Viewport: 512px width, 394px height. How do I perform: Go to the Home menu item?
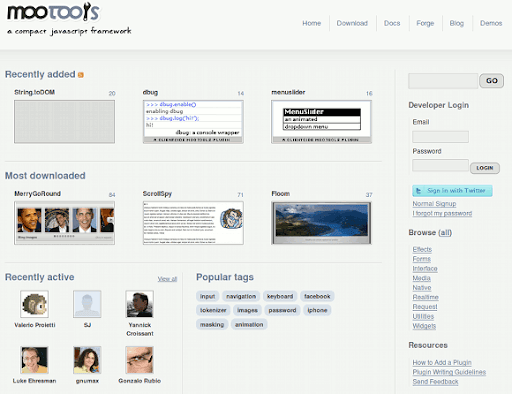[x=312, y=23]
